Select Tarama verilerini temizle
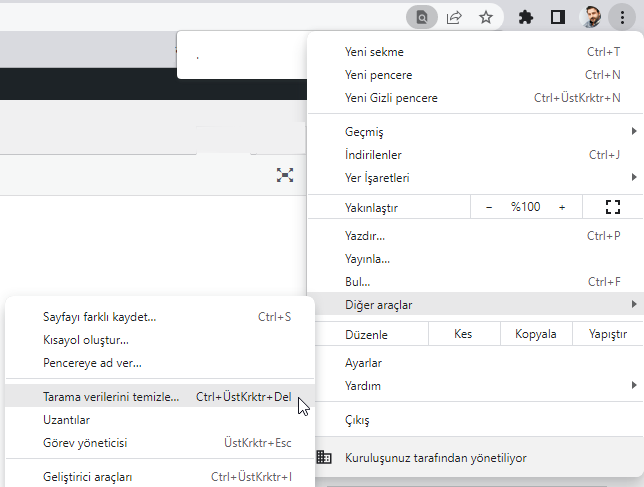 coord(112,397)
